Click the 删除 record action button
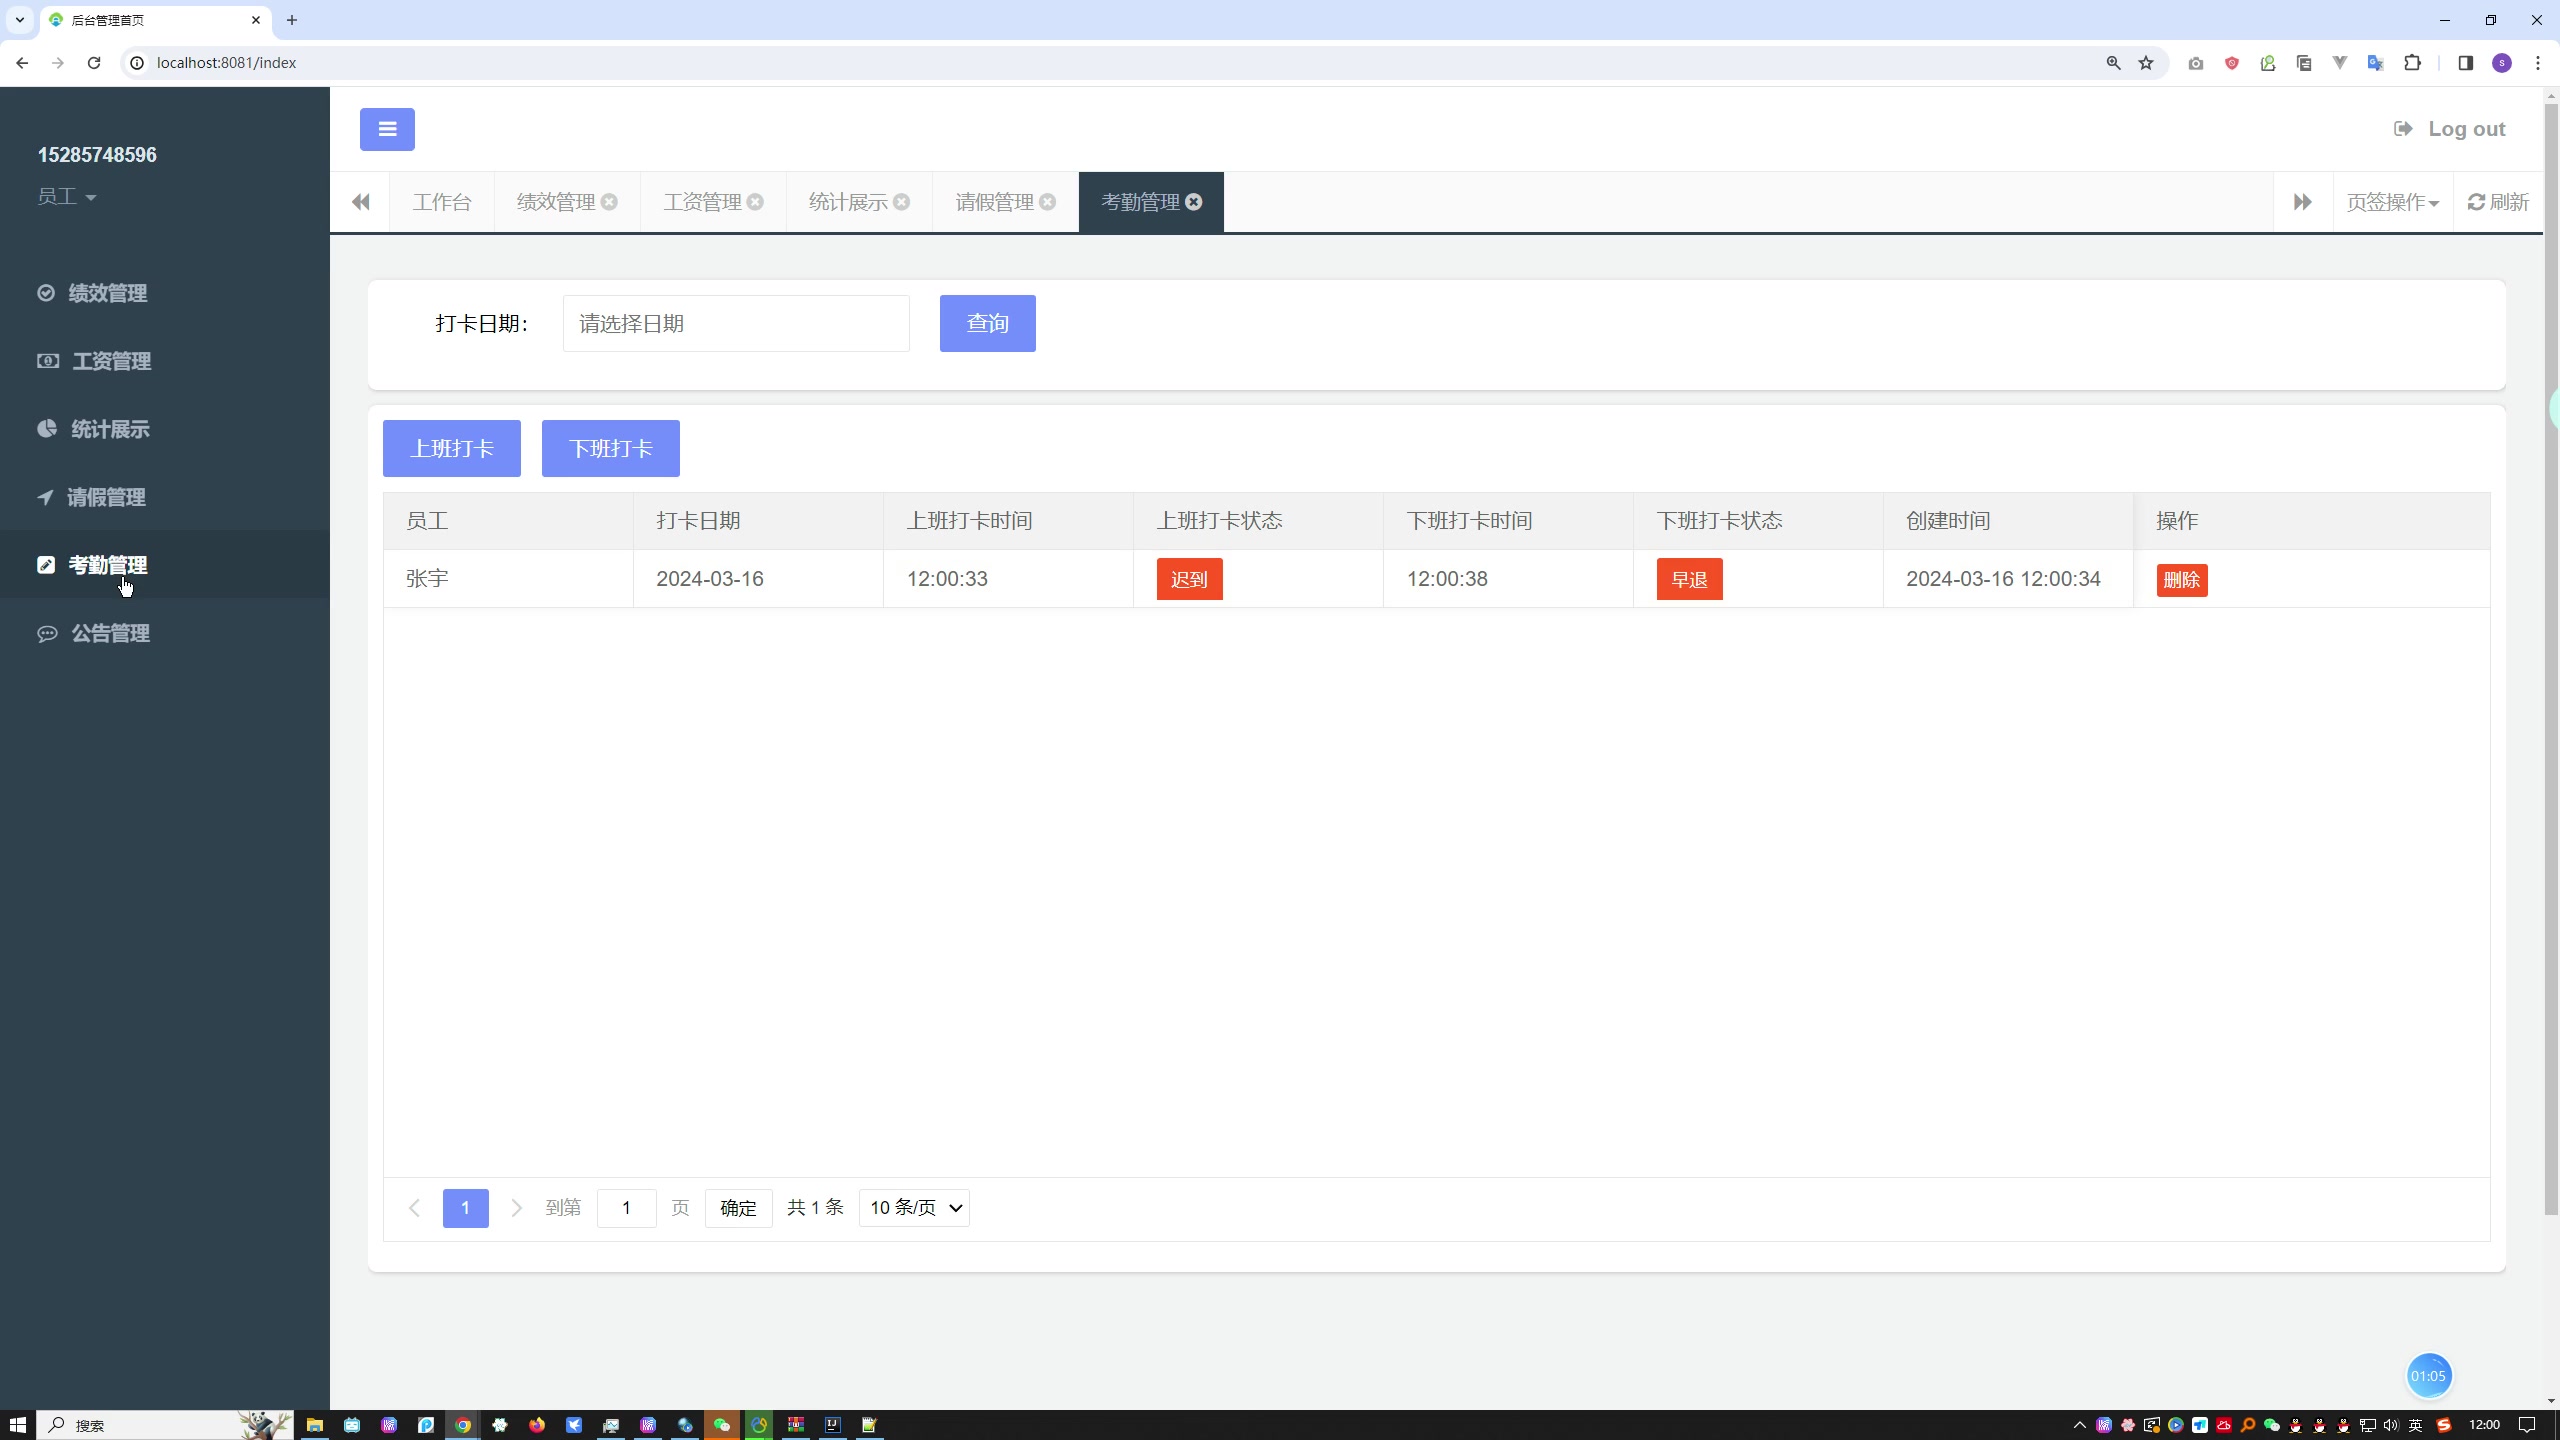This screenshot has width=2560, height=1440. (x=2182, y=578)
